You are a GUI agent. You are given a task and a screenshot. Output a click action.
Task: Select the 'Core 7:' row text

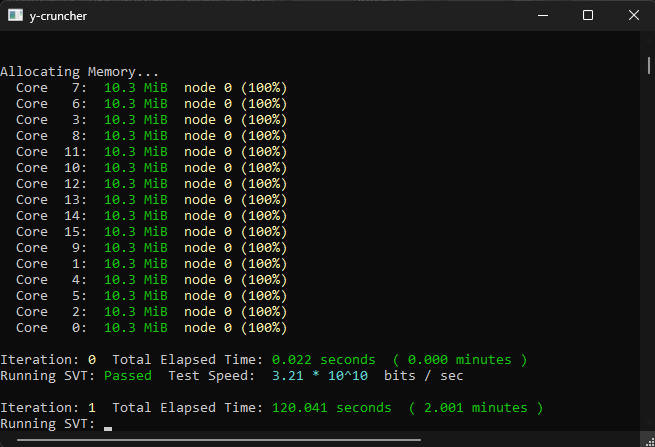(152, 88)
